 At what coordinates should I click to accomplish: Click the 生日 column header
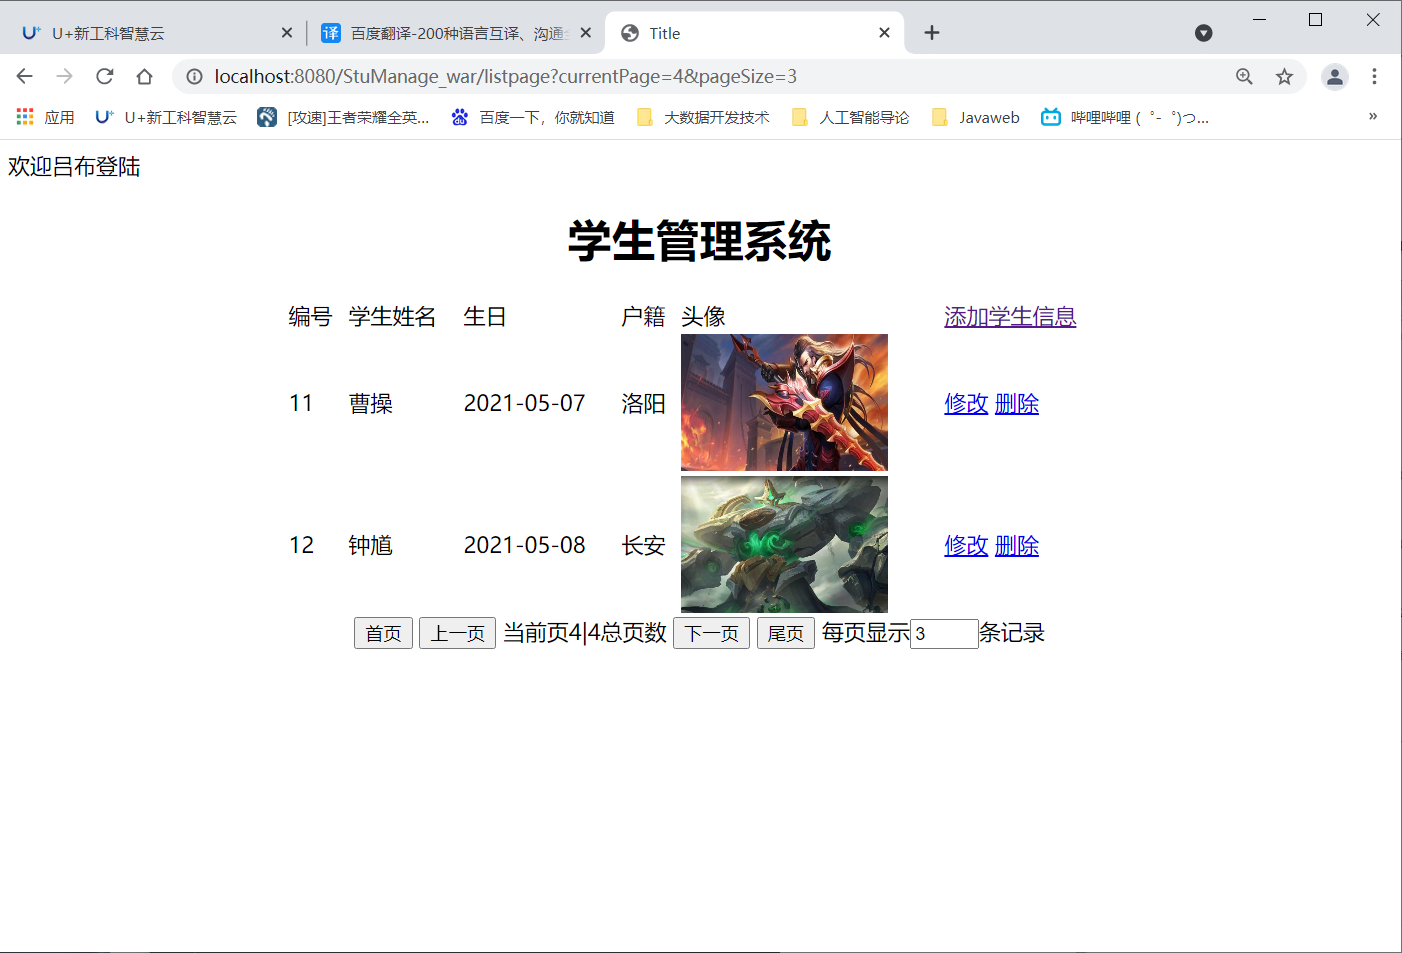485,317
